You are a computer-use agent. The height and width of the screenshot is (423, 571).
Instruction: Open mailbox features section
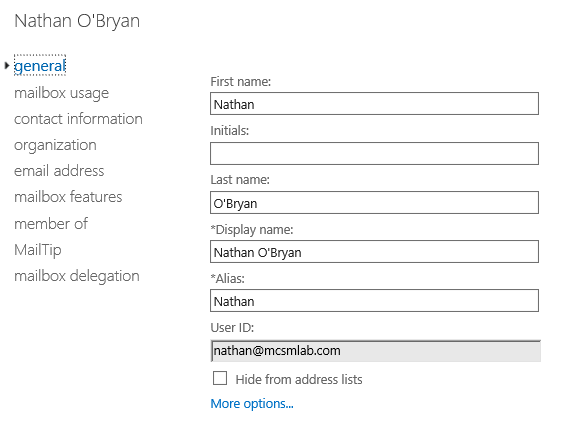tap(68, 197)
